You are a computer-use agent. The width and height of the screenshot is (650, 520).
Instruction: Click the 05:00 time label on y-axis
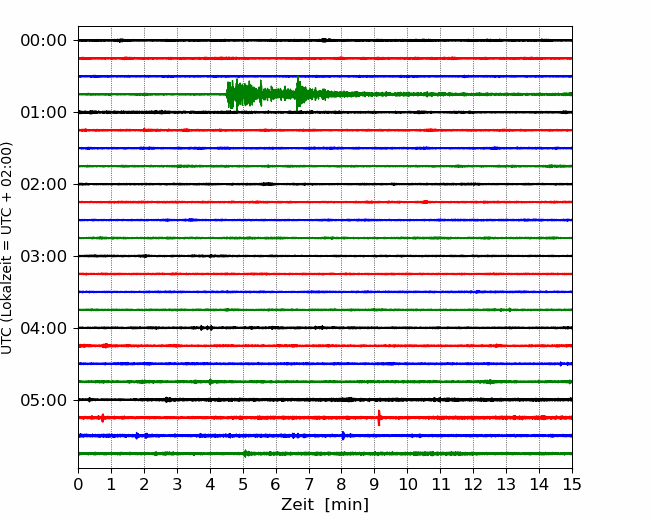coord(44,401)
